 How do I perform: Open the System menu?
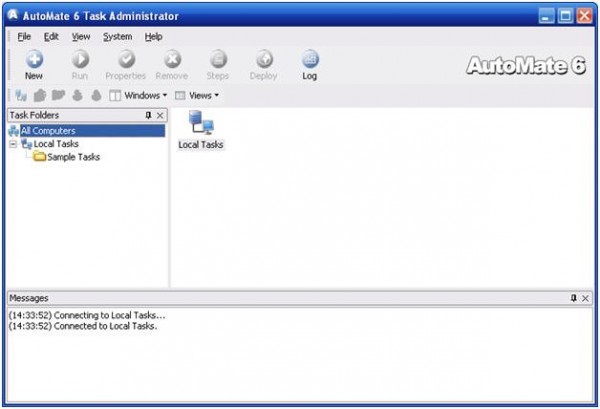click(x=117, y=37)
